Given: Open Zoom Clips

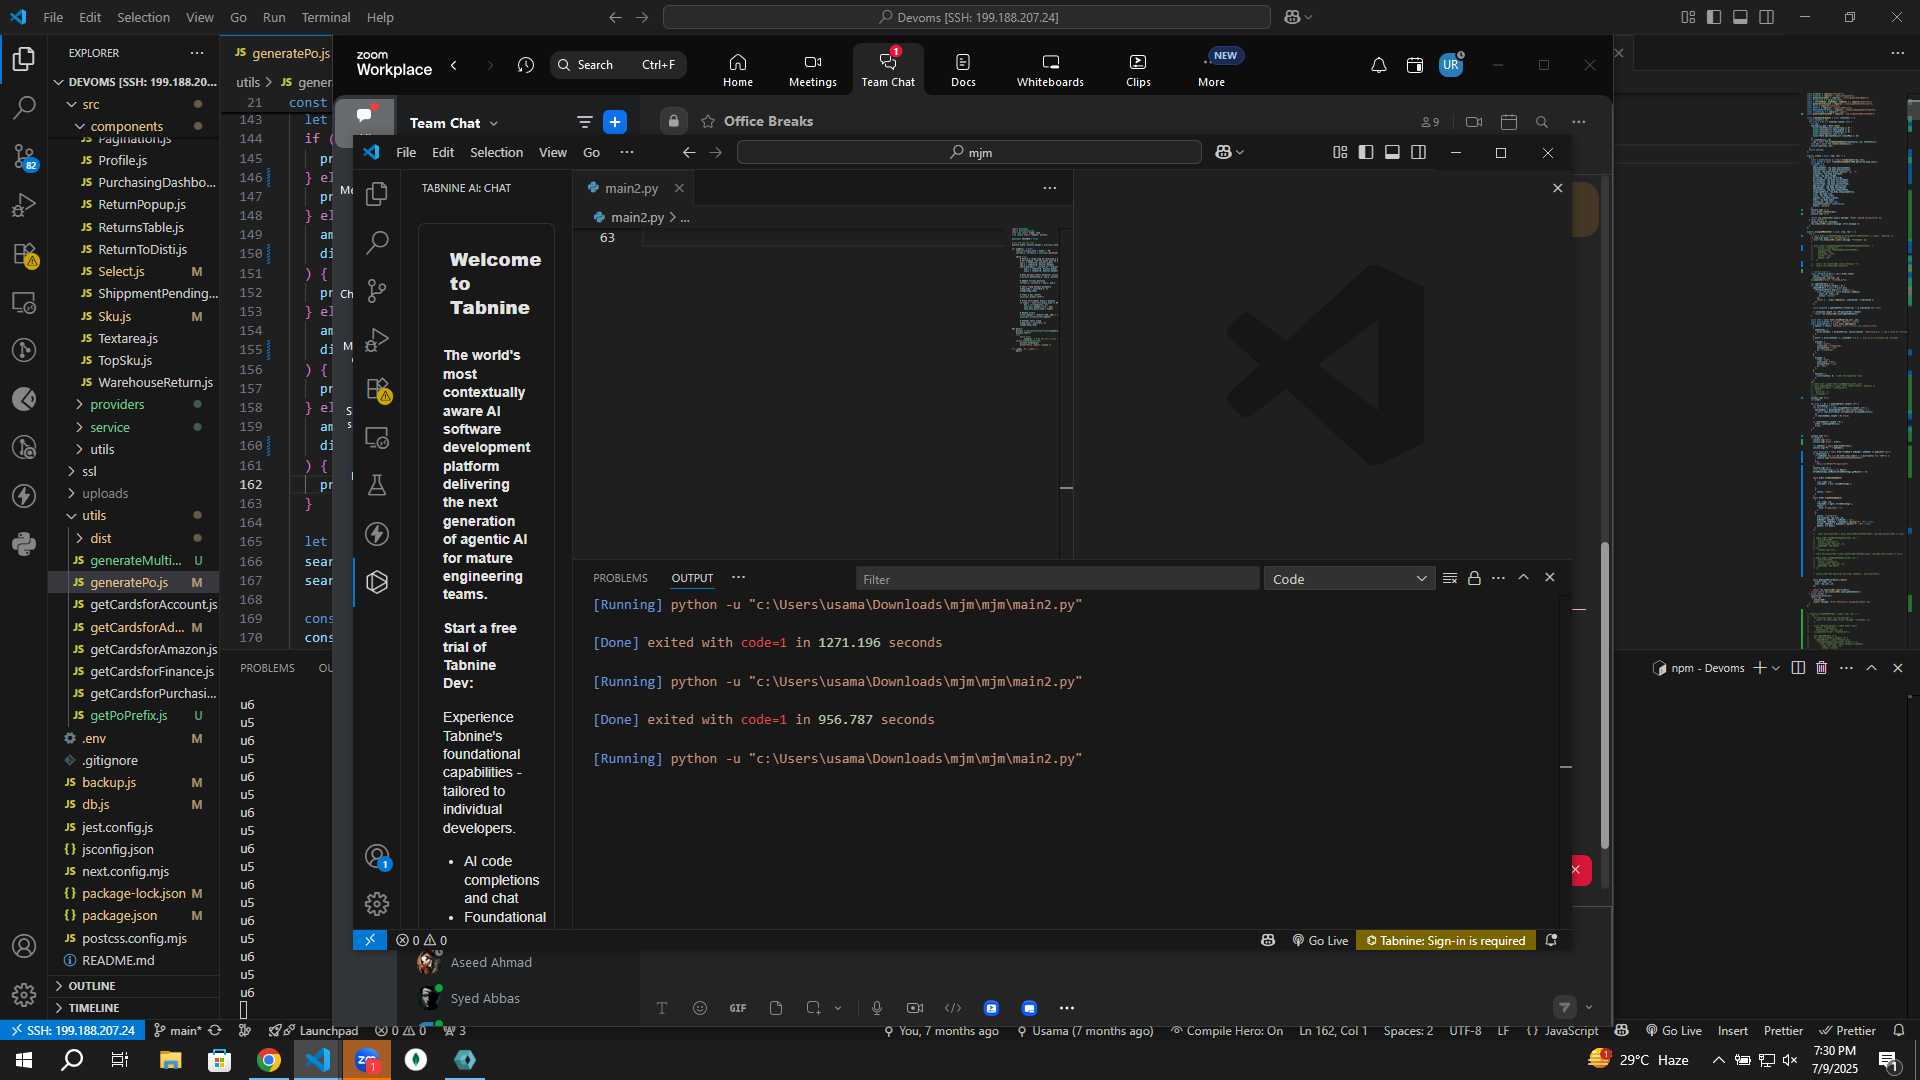Looking at the screenshot, I should point(1138,70).
